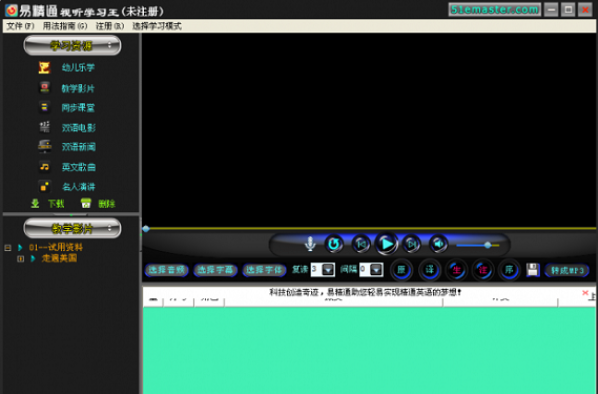598x394 pixels.
Task: Open the 文件(F) menu
Action: [x=20, y=26]
